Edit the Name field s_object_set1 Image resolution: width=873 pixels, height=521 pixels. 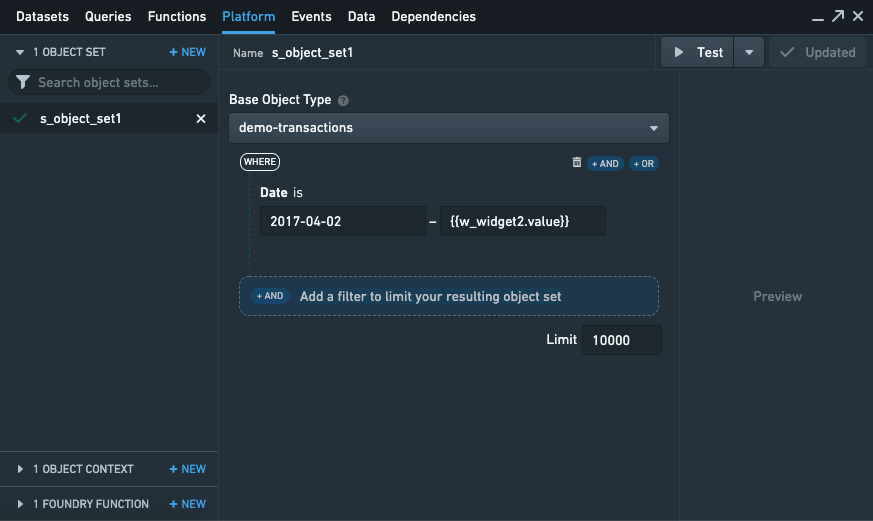[x=312, y=52]
